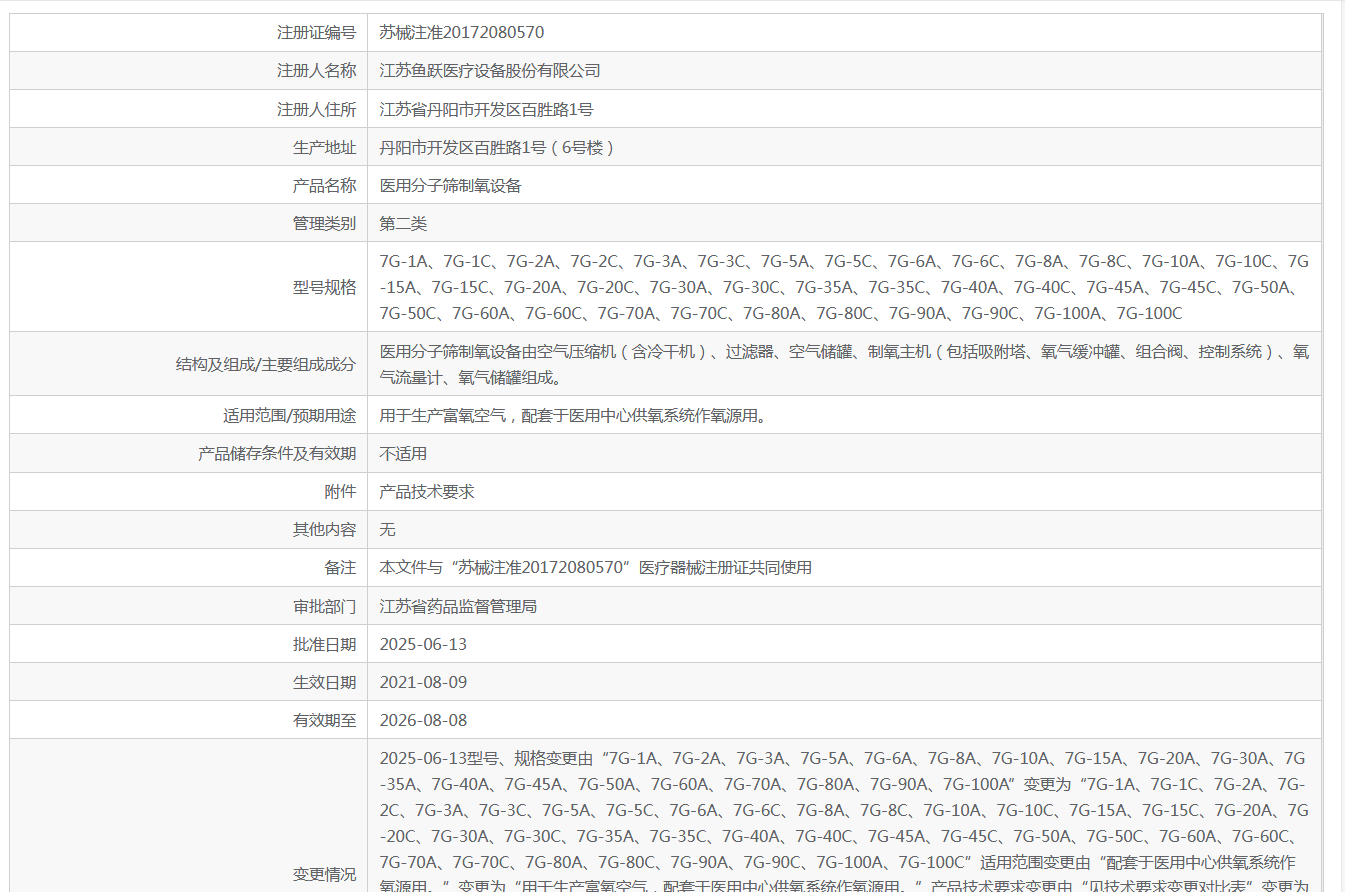
Task: Click the 产品名称 label cell
Action: (324, 185)
